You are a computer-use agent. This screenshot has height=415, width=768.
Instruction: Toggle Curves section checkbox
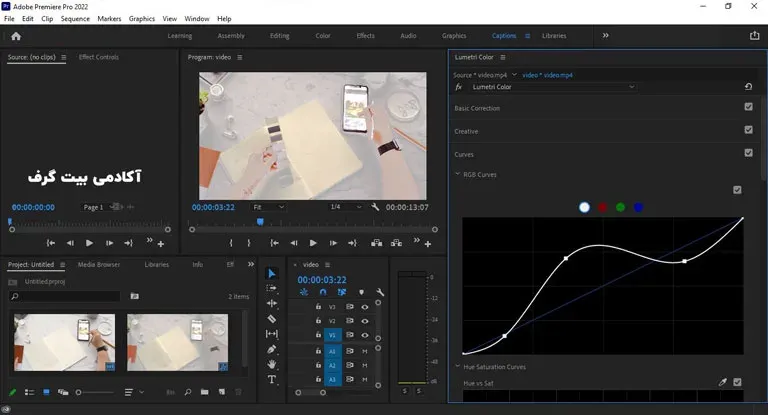[748, 153]
